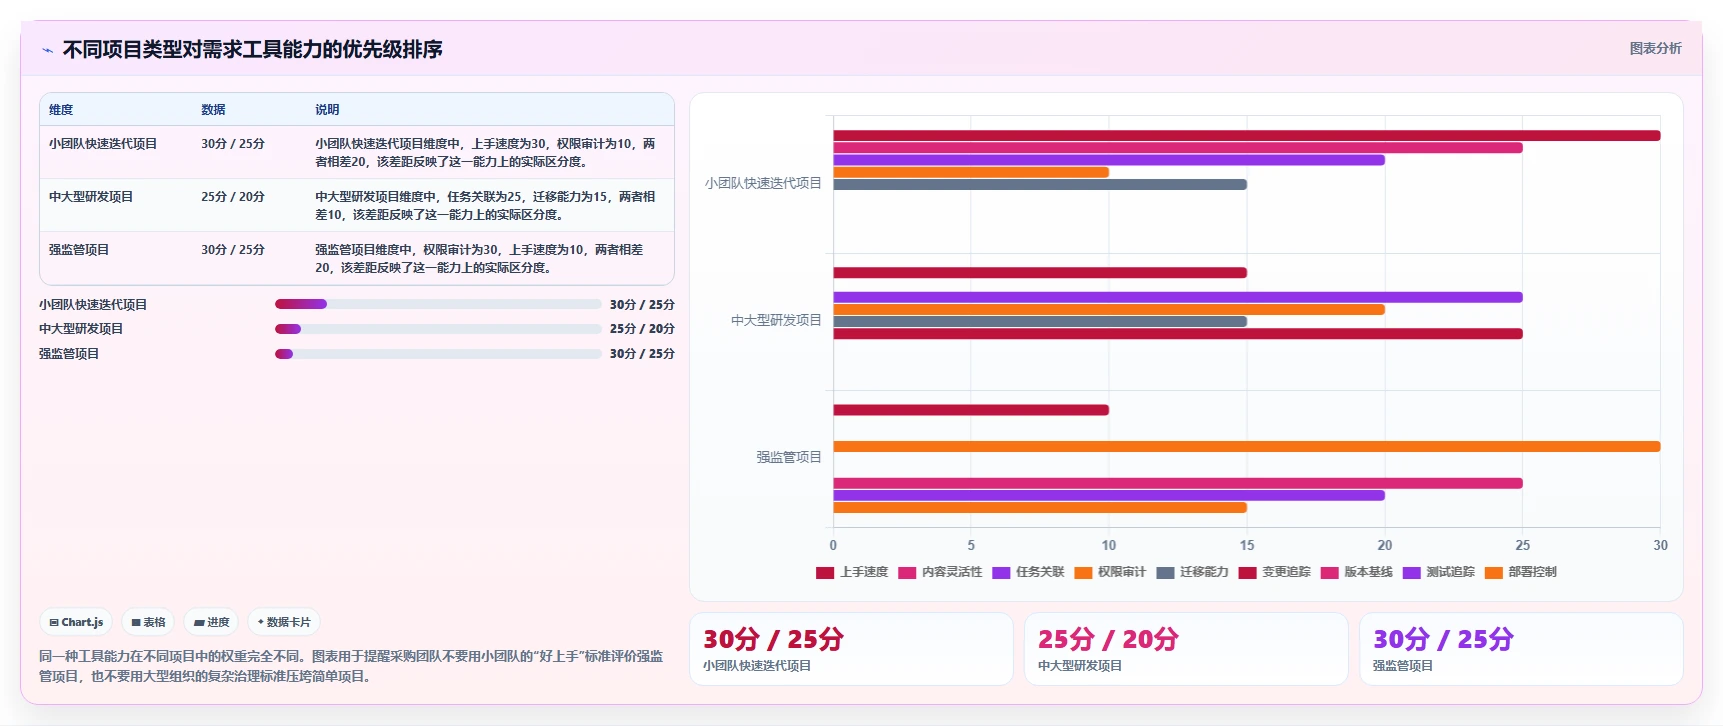The width and height of the screenshot is (1723, 726).
Task: Click the 中大型研发项目 chart axis label
Action: [776, 321]
